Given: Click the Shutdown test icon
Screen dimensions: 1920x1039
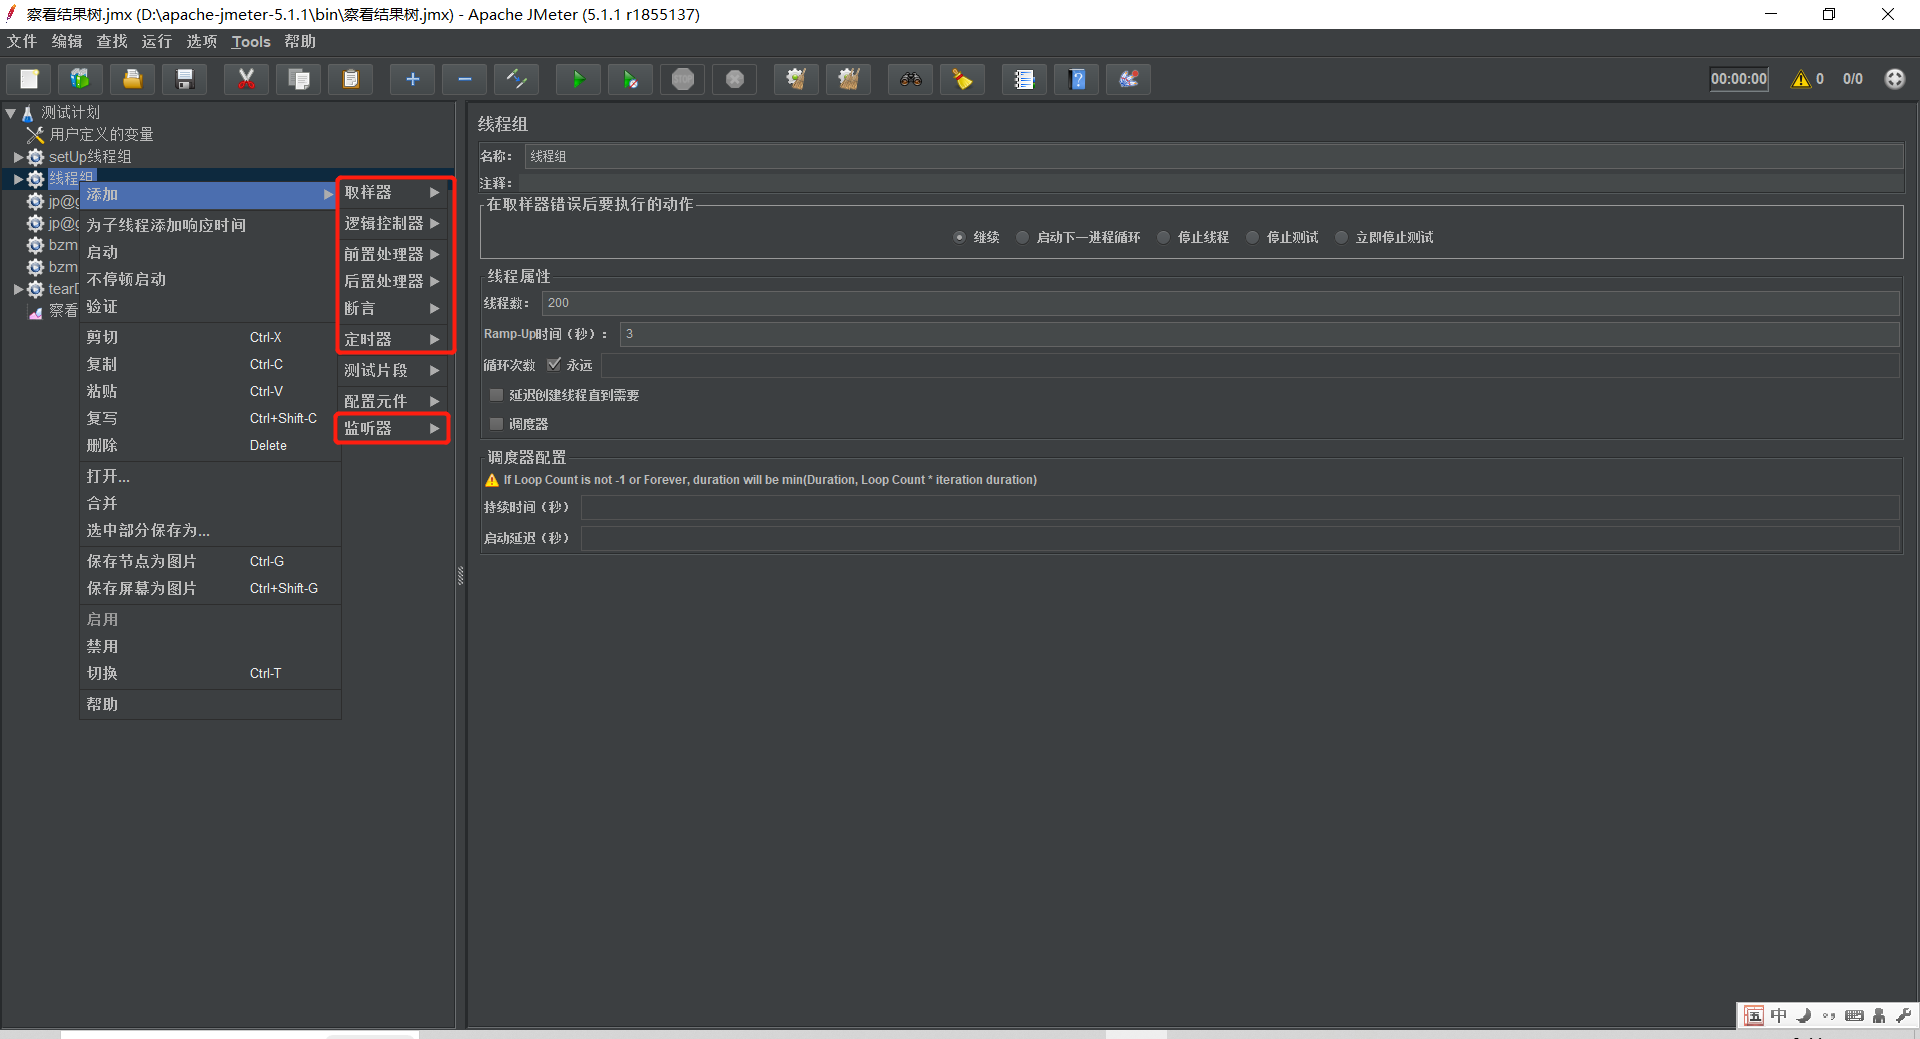Looking at the screenshot, I should coord(734,79).
